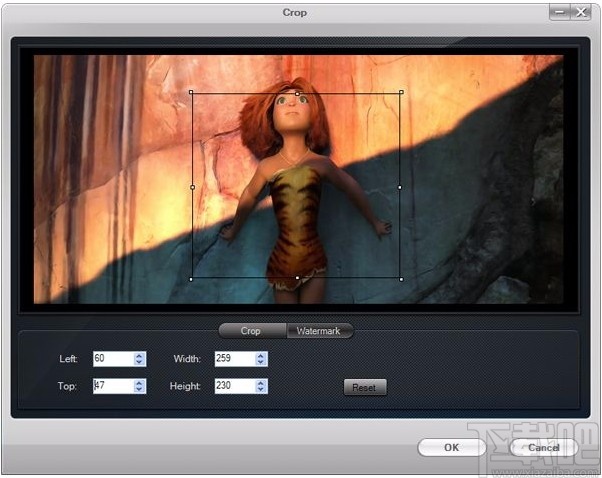The image size is (602, 478).
Task: Decrease the Width value with down arrow
Action: coord(261,362)
